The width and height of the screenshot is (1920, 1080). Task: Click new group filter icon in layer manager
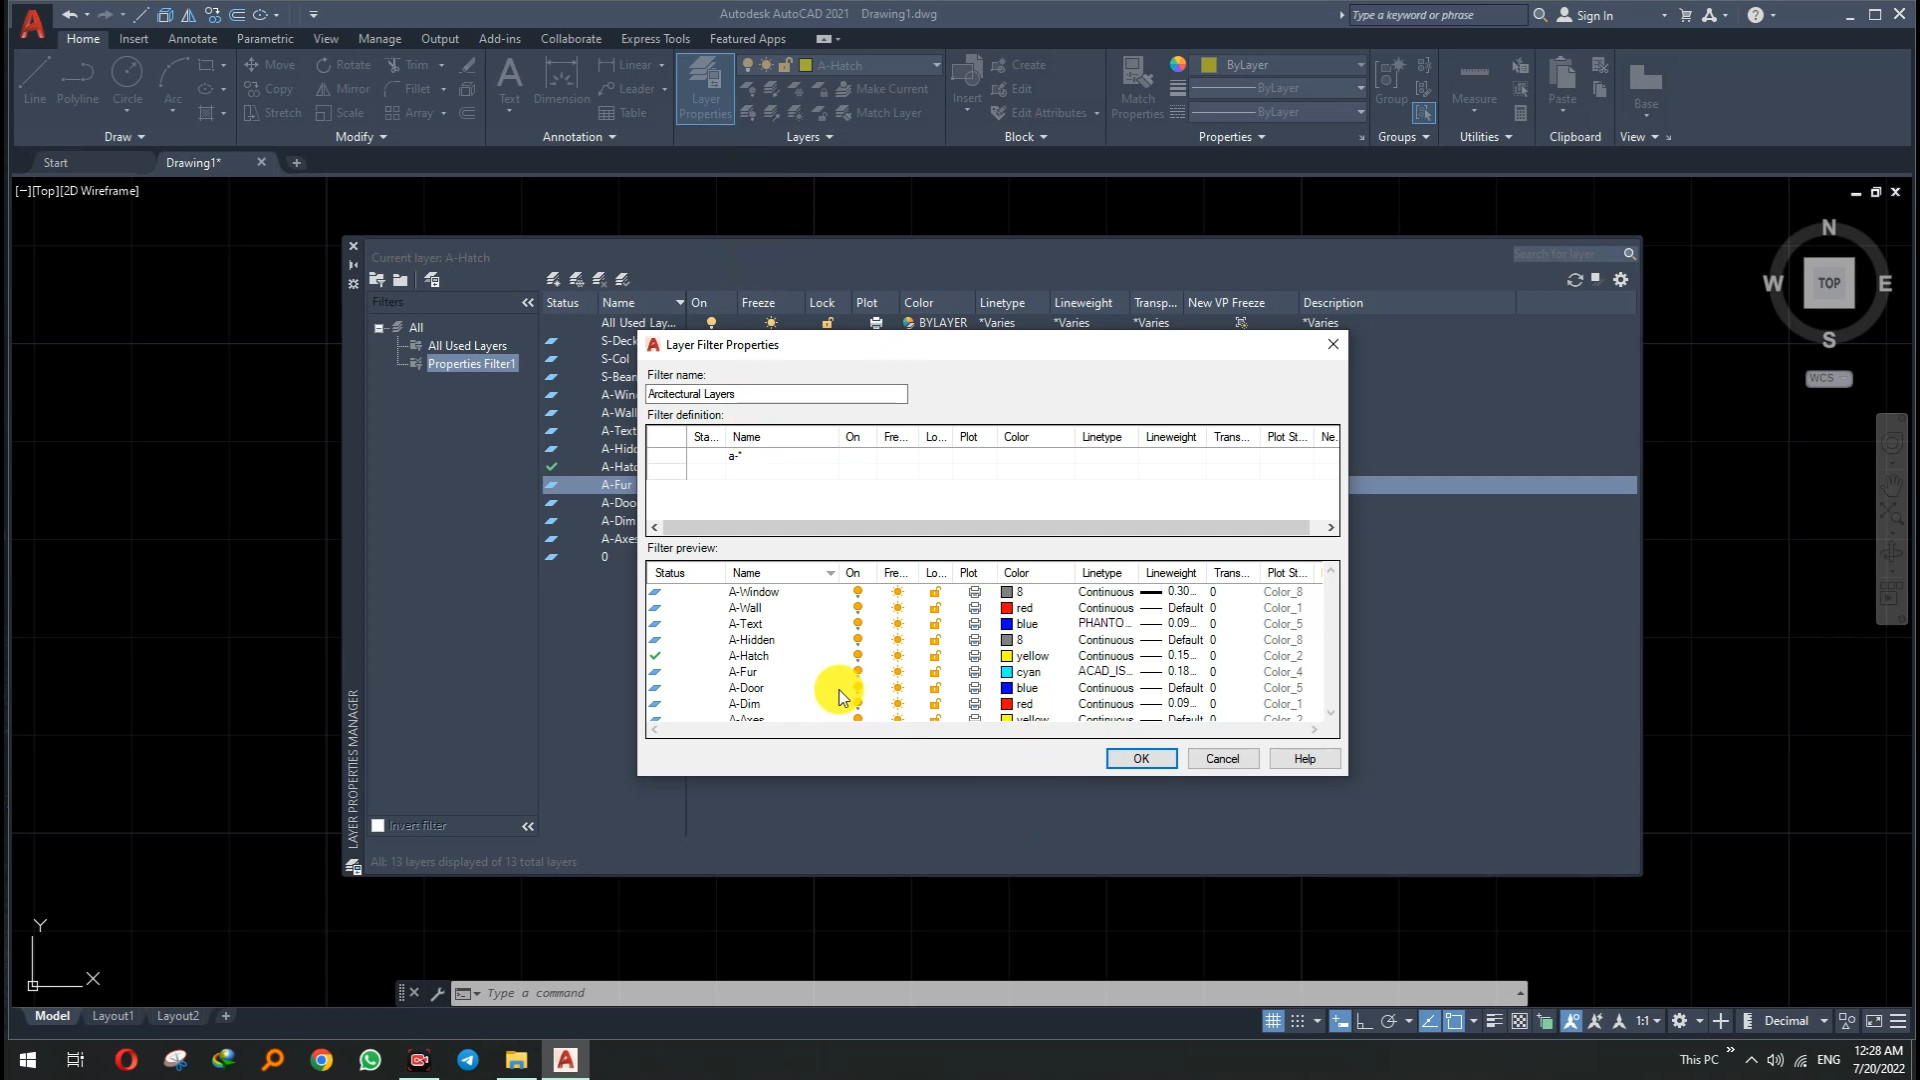click(x=400, y=280)
